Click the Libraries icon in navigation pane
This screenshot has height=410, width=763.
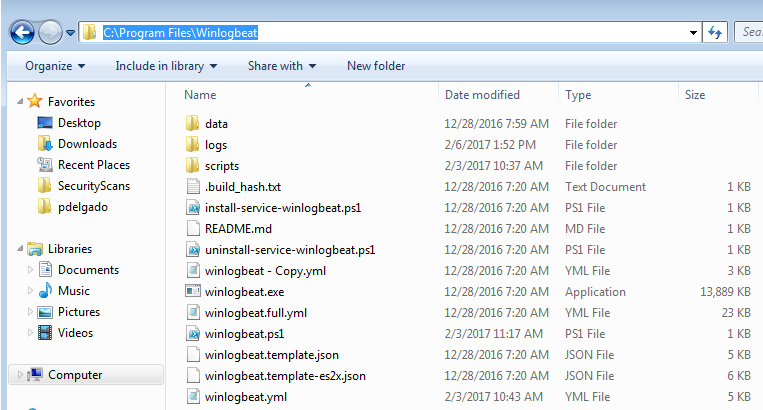[35, 249]
